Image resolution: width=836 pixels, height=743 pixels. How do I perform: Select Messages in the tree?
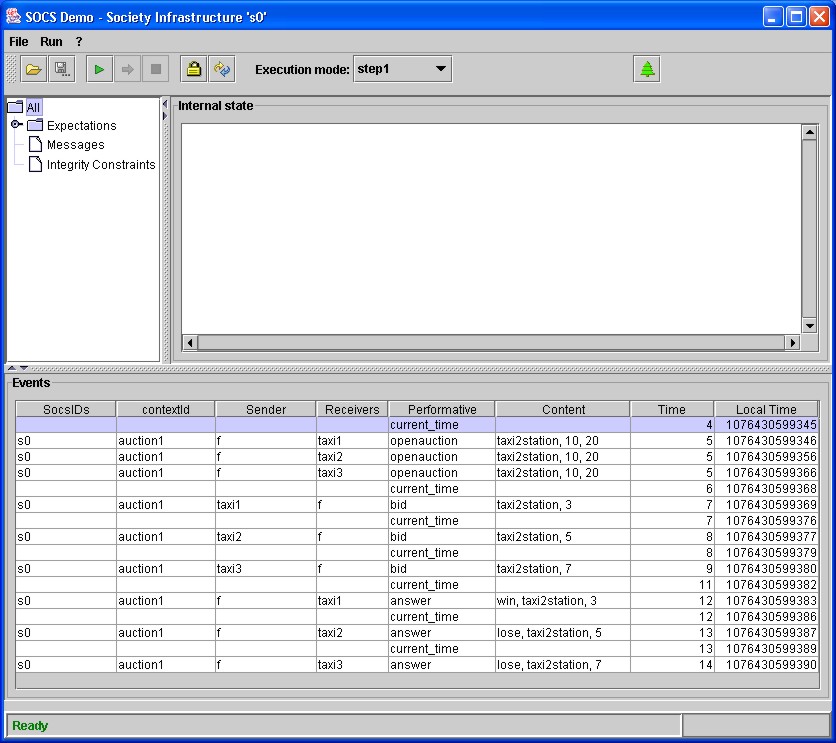(75, 145)
